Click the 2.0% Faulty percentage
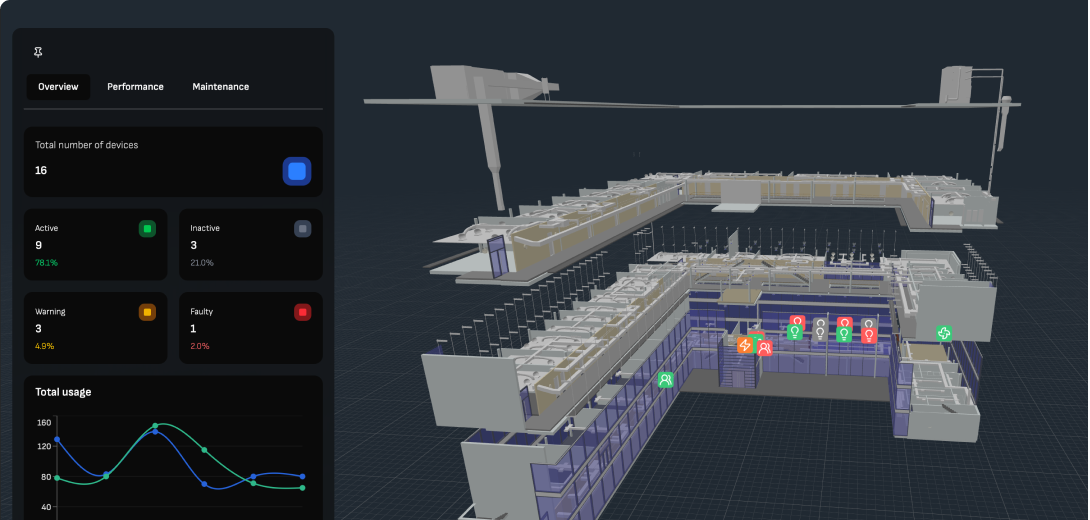The height and width of the screenshot is (520, 1090). pyautogui.click(x=200, y=346)
